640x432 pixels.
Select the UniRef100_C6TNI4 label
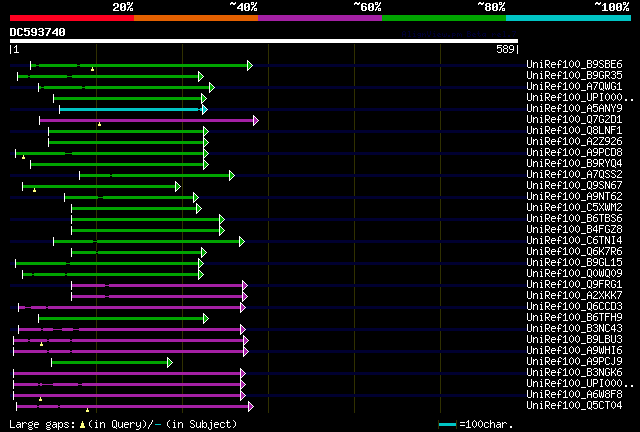tap(574, 240)
